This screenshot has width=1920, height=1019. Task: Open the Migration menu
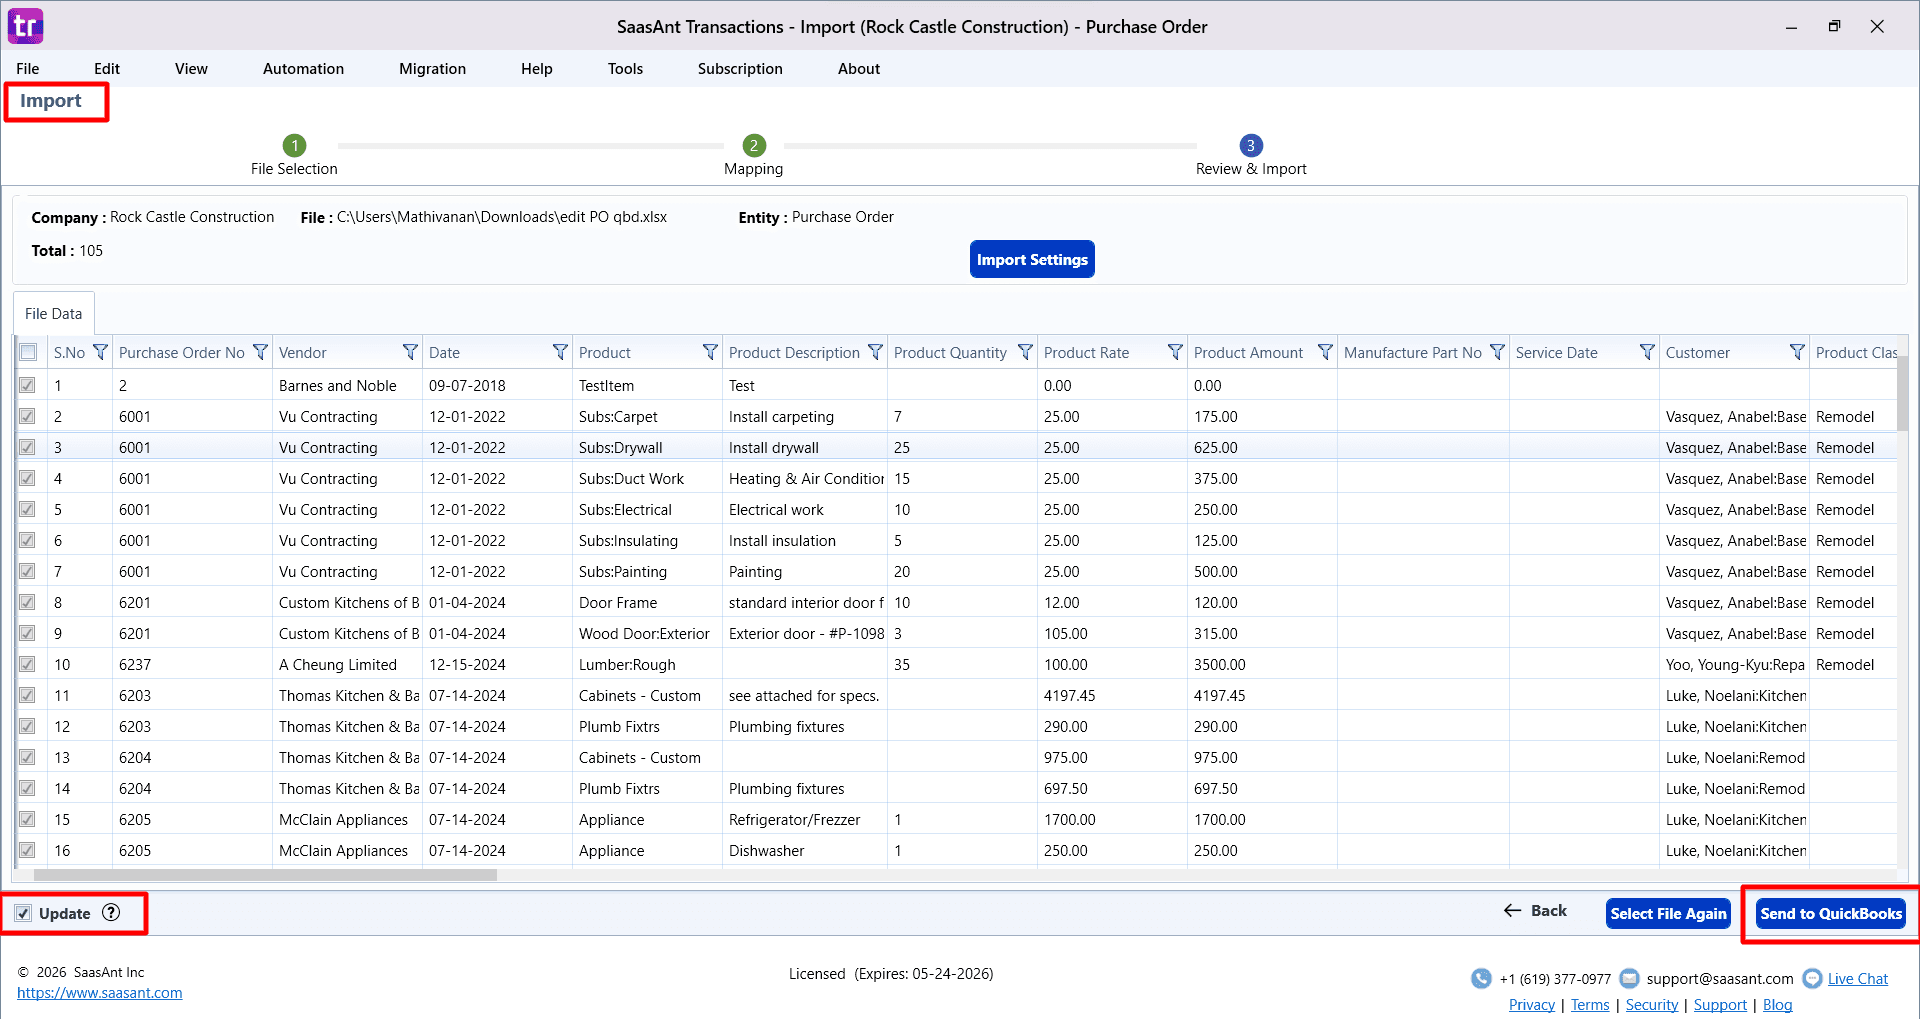pyautogui.click(x=432, y=69)
